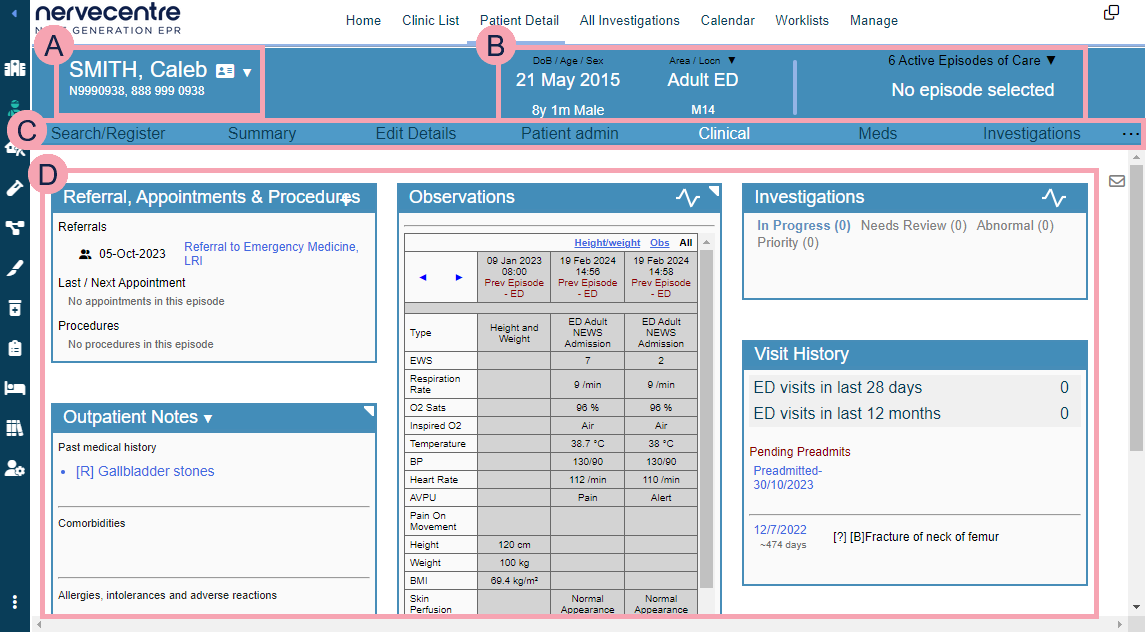Show Height/weight observations filter
This screenshot has height=632, width=1146.
pyautogui.click(x=607, y=243)
